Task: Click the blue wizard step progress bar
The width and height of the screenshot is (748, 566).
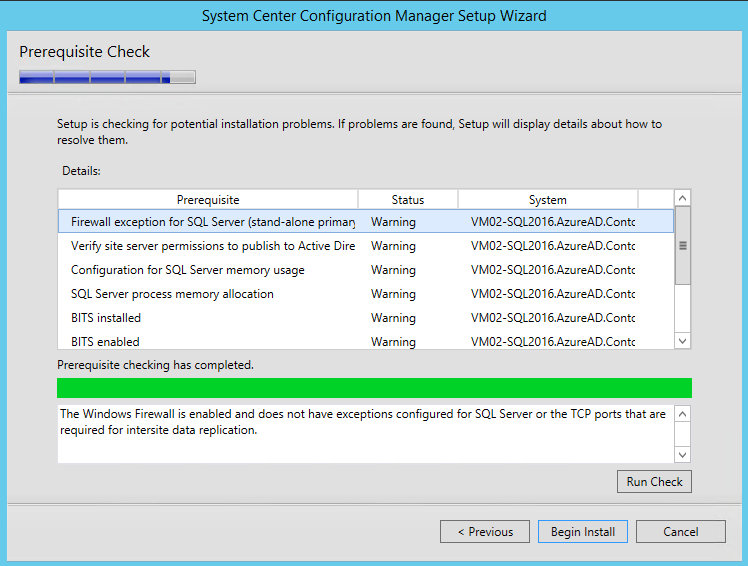Action: (107, 77)
